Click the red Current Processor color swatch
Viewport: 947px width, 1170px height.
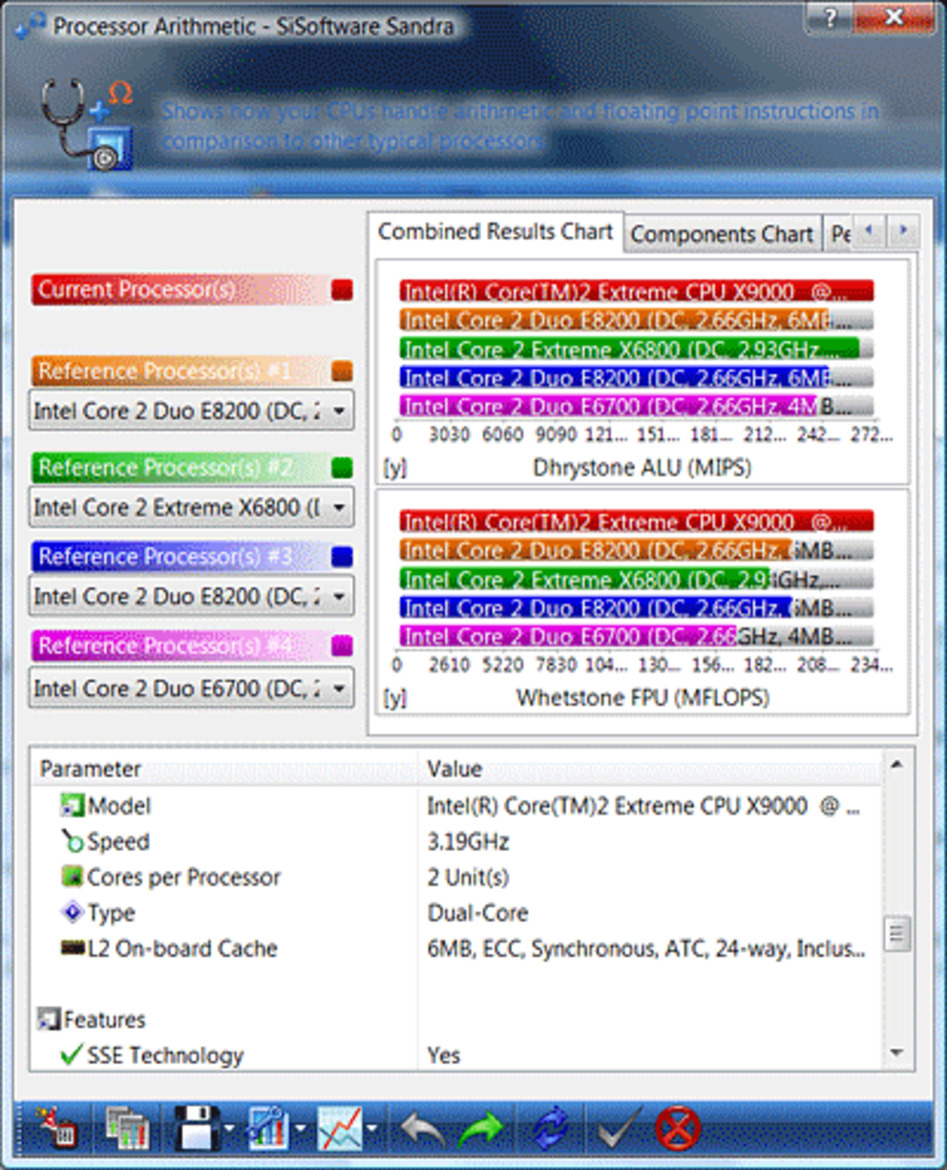(342, 290)
